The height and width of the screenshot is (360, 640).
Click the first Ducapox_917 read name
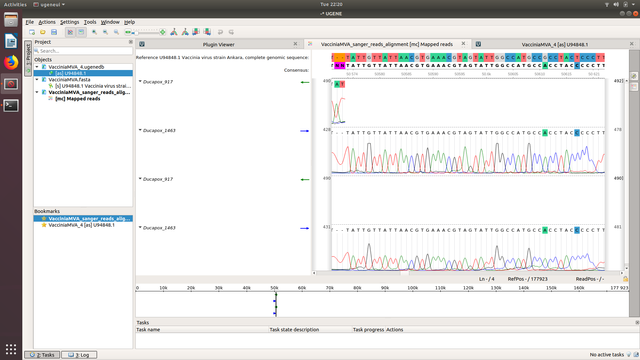[158, 82]
